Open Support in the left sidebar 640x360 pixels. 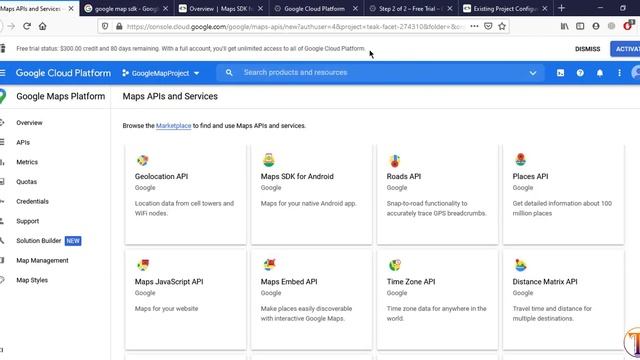[27, 221]
